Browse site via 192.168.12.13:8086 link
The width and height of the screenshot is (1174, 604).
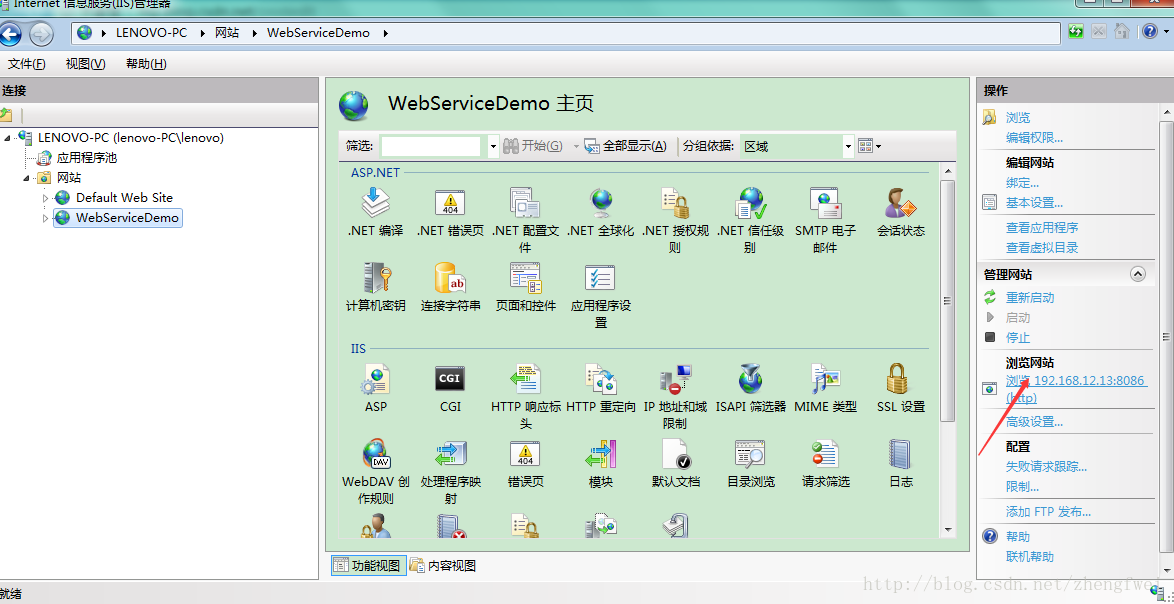[1076, 388]
